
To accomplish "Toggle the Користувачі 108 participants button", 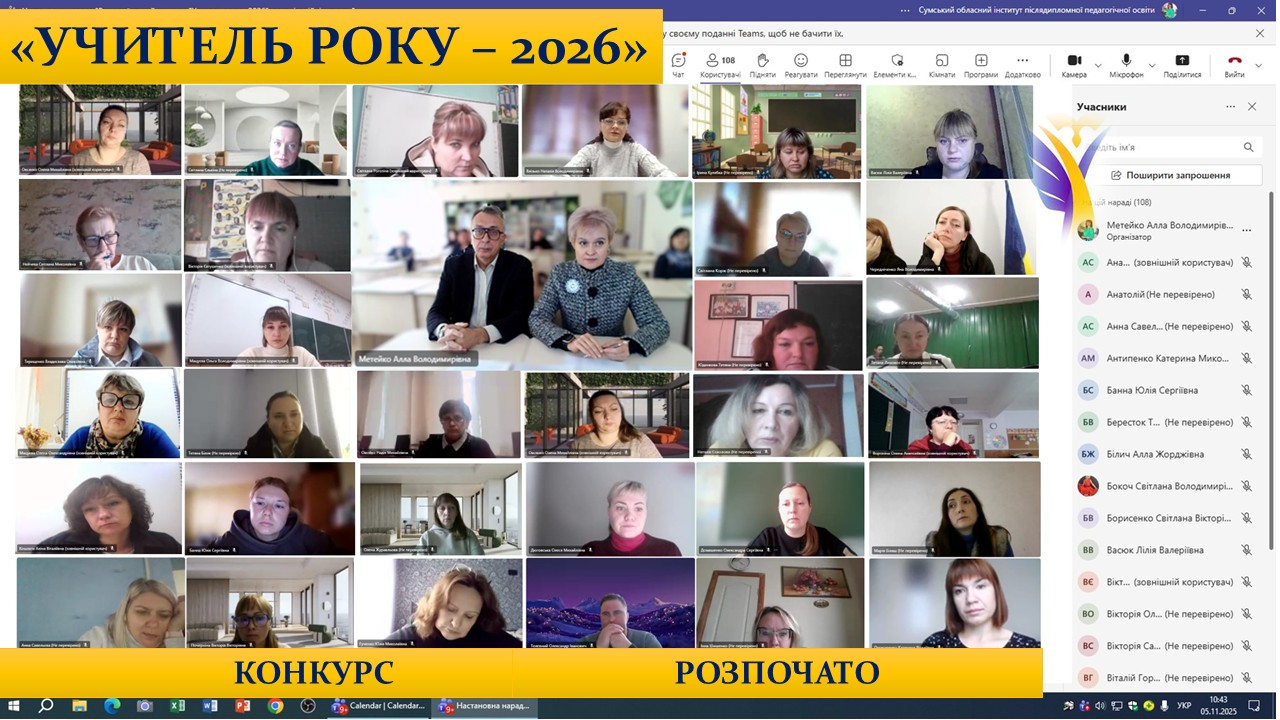I will pos(720,65).
